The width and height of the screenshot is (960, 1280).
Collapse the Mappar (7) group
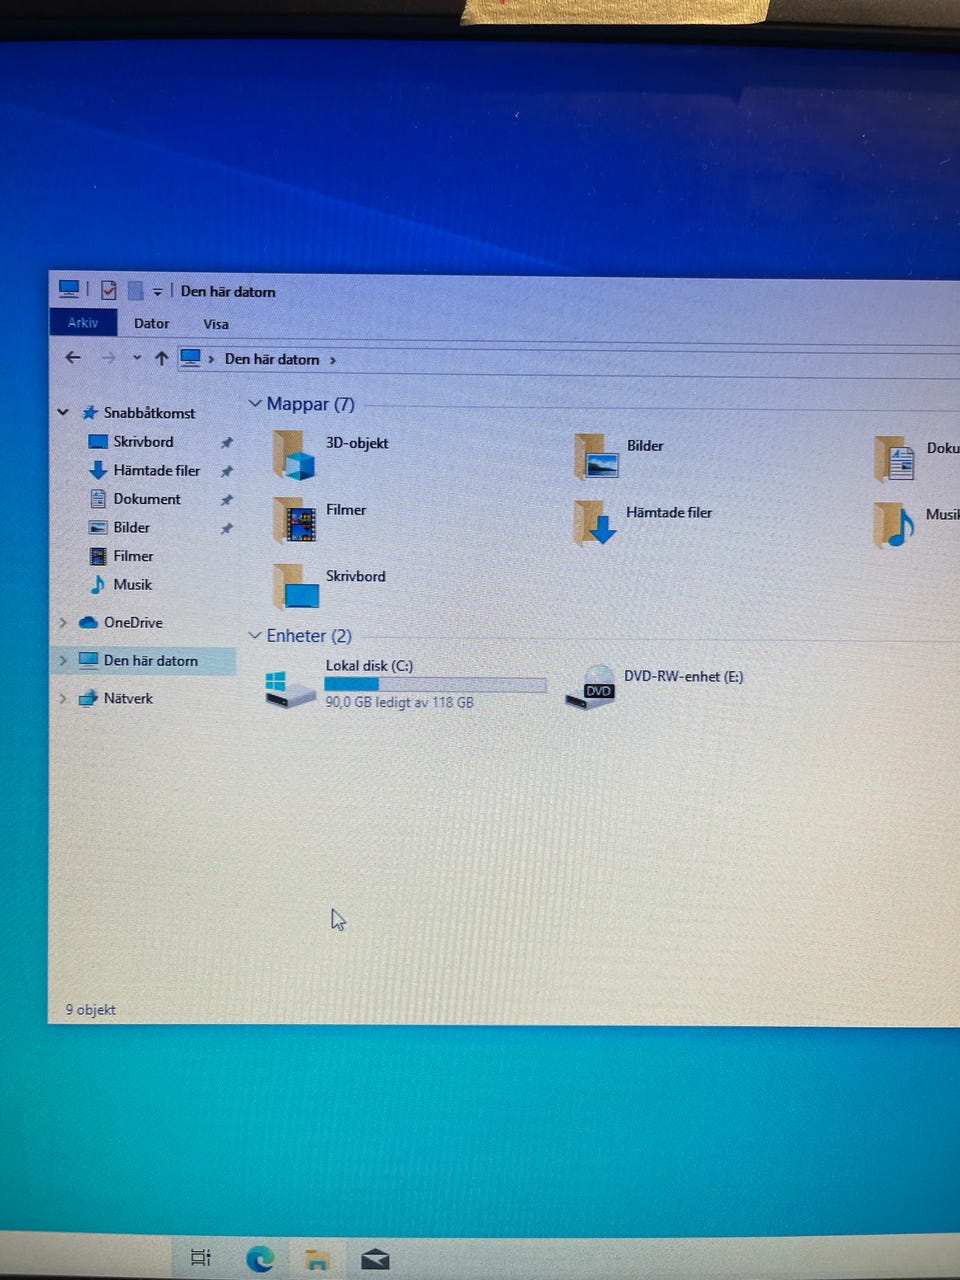[255, 404]
